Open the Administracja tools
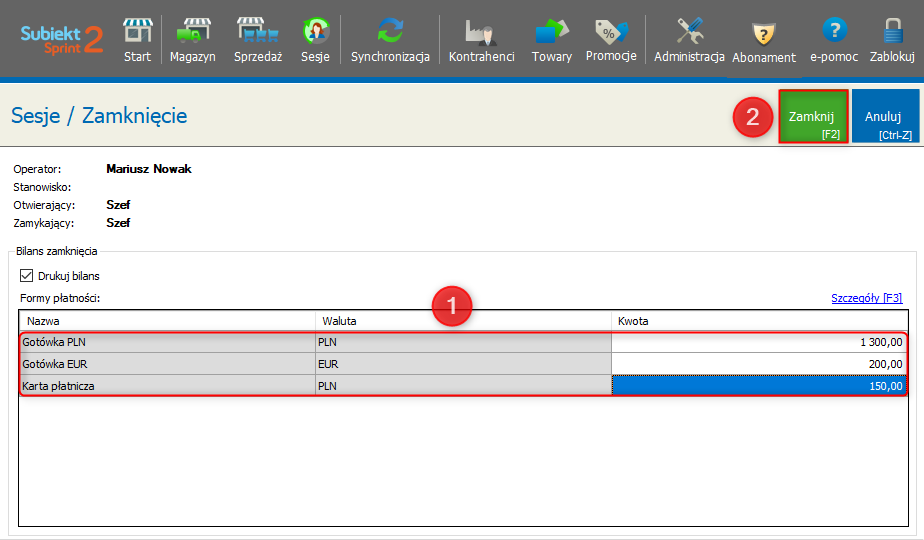 pyautogui.click(x=689, y=40)
